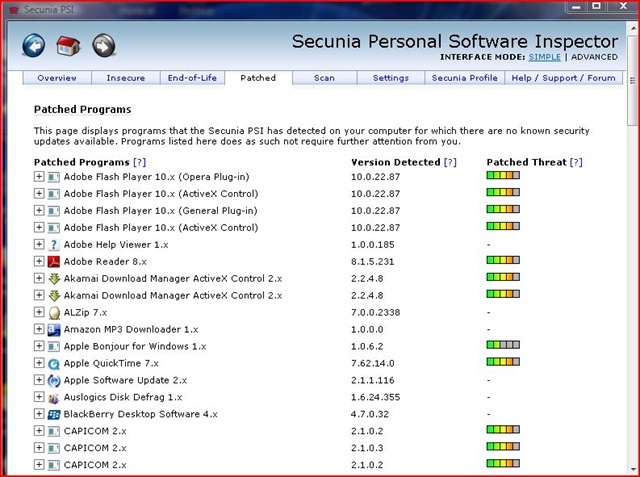640x477 pixels.
Task: Expand the CAPICOM 2.x version 2.1.0.3 row
Action: pos(39,447)
